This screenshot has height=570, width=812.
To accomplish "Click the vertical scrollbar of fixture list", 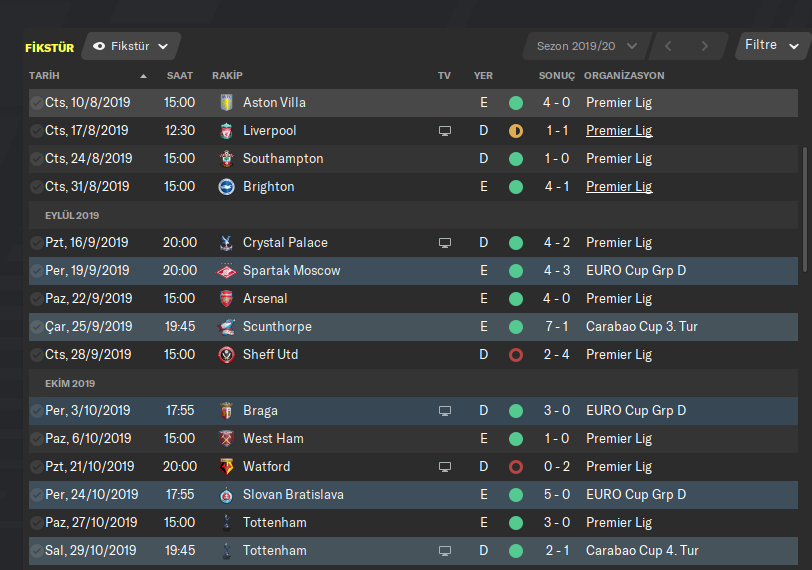I will (x=805, y=208).
